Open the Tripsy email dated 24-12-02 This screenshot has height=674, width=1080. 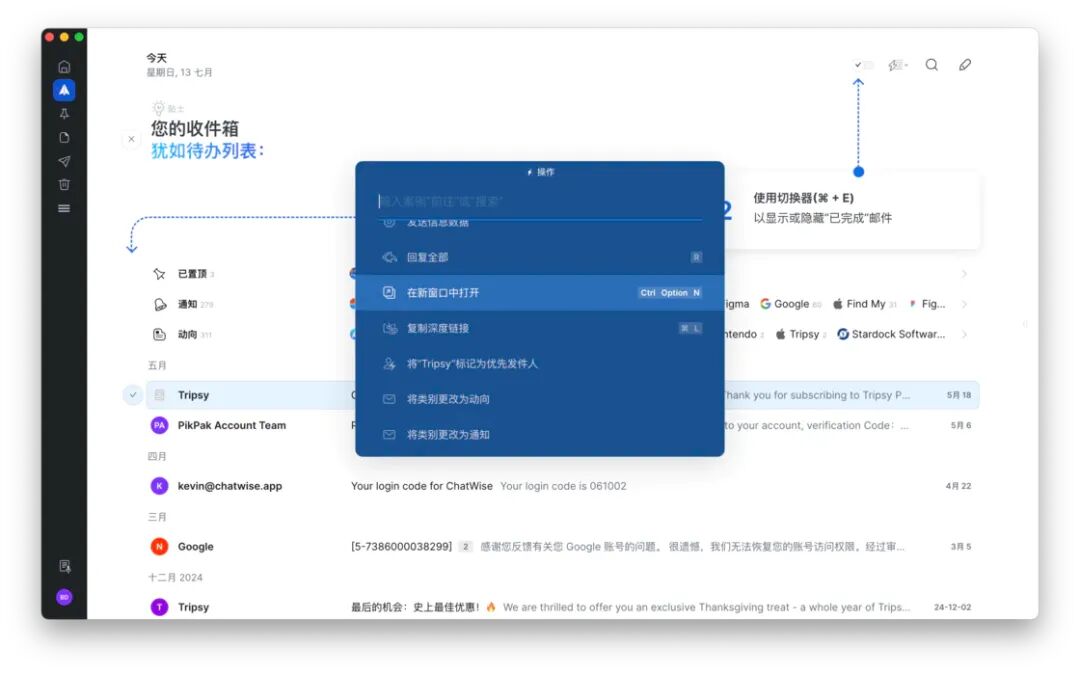click(563, 607)
